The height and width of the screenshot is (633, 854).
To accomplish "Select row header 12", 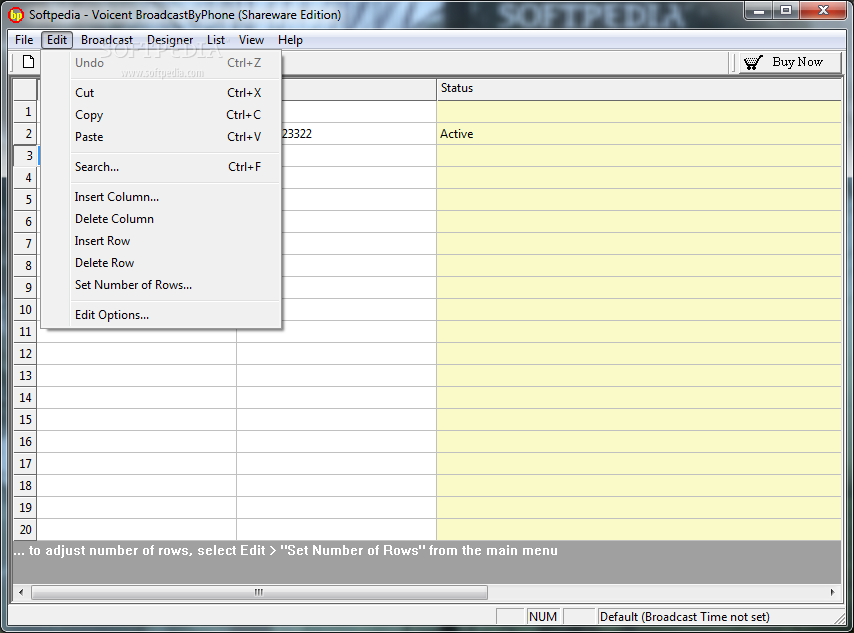I will (25, 354).
